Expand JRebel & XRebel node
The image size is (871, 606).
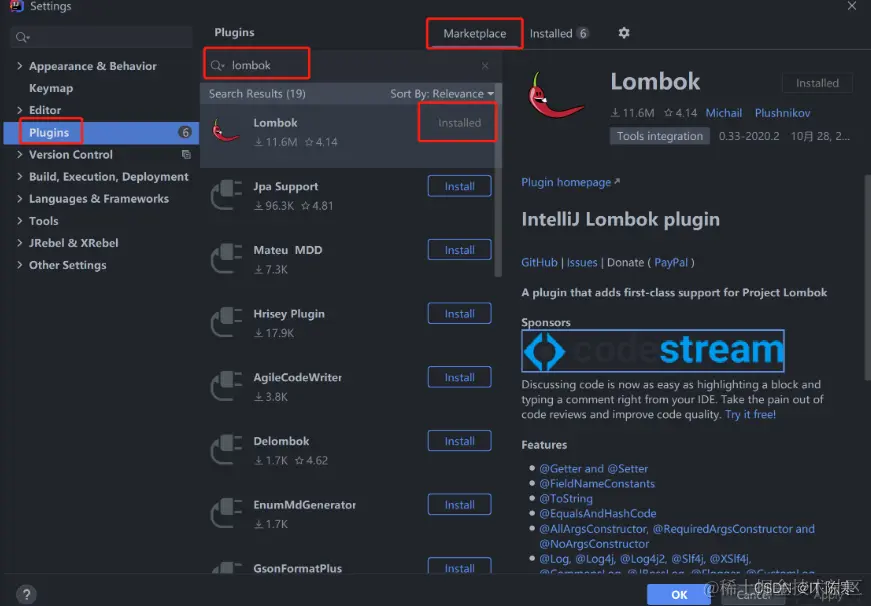(x=20, y=243)
